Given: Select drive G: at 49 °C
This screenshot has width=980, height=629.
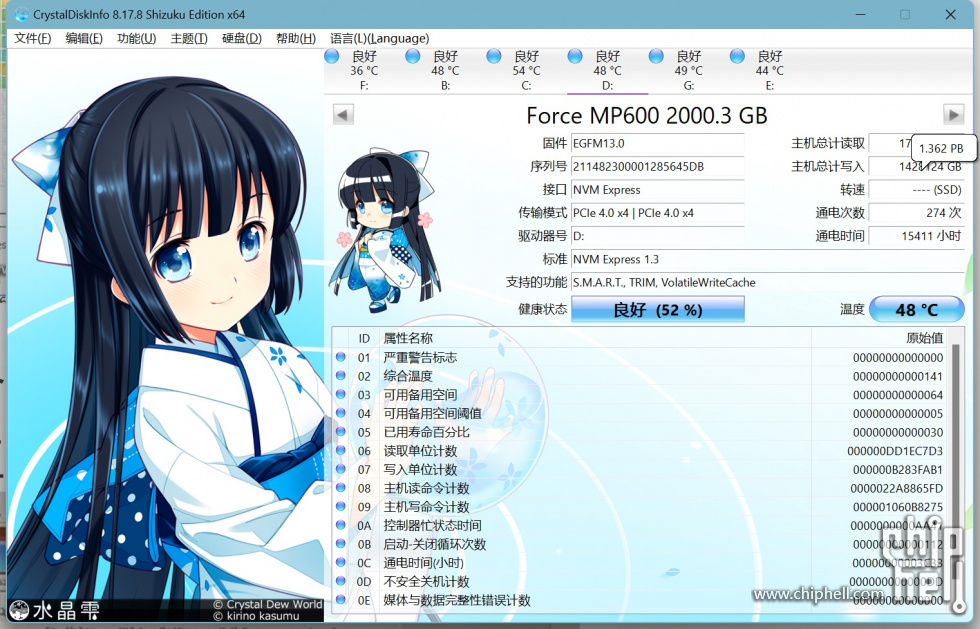Looking at the screenshot, I should click(x=689, y=71).
